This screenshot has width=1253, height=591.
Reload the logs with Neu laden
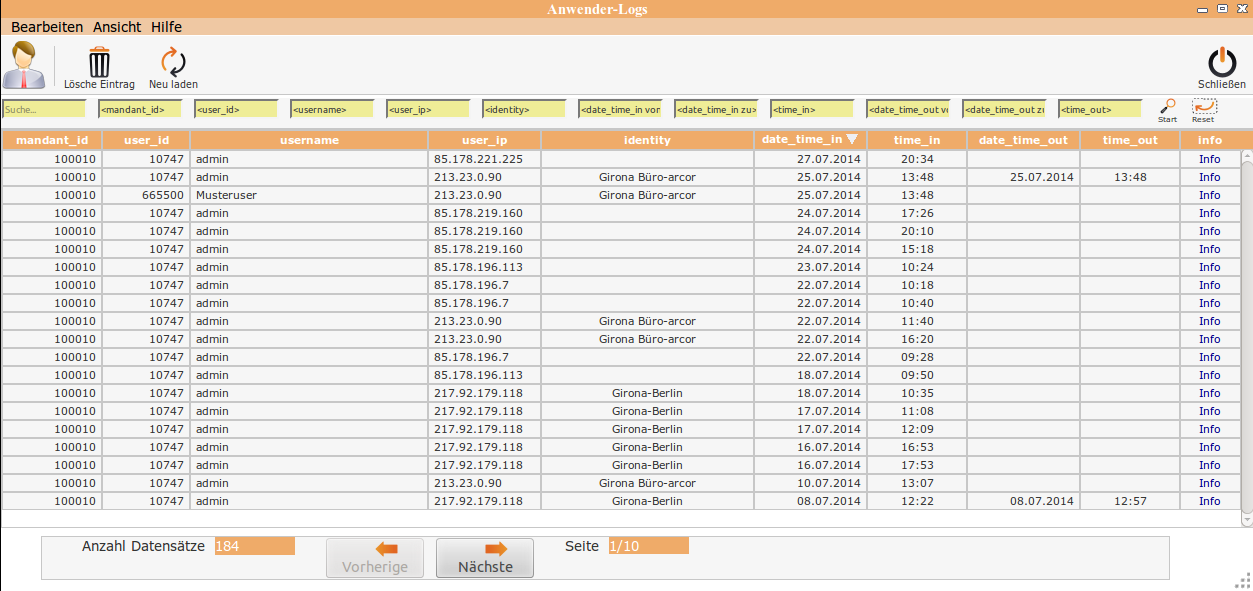pyautogui.click(x=173, y=63)
